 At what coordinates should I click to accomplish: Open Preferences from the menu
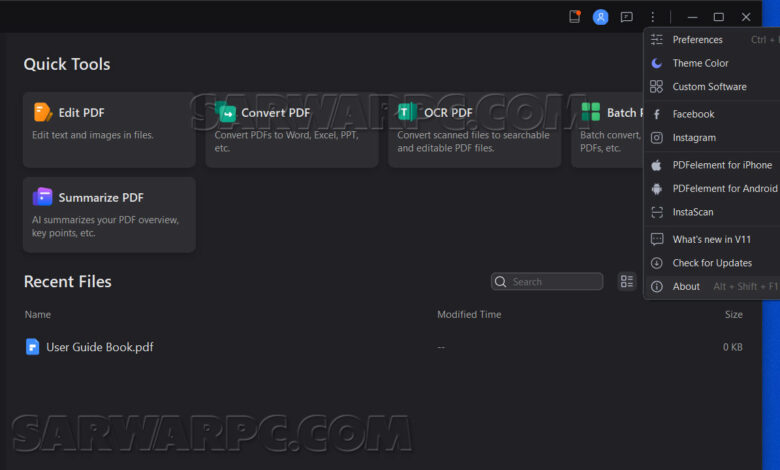tap(712, 40)
